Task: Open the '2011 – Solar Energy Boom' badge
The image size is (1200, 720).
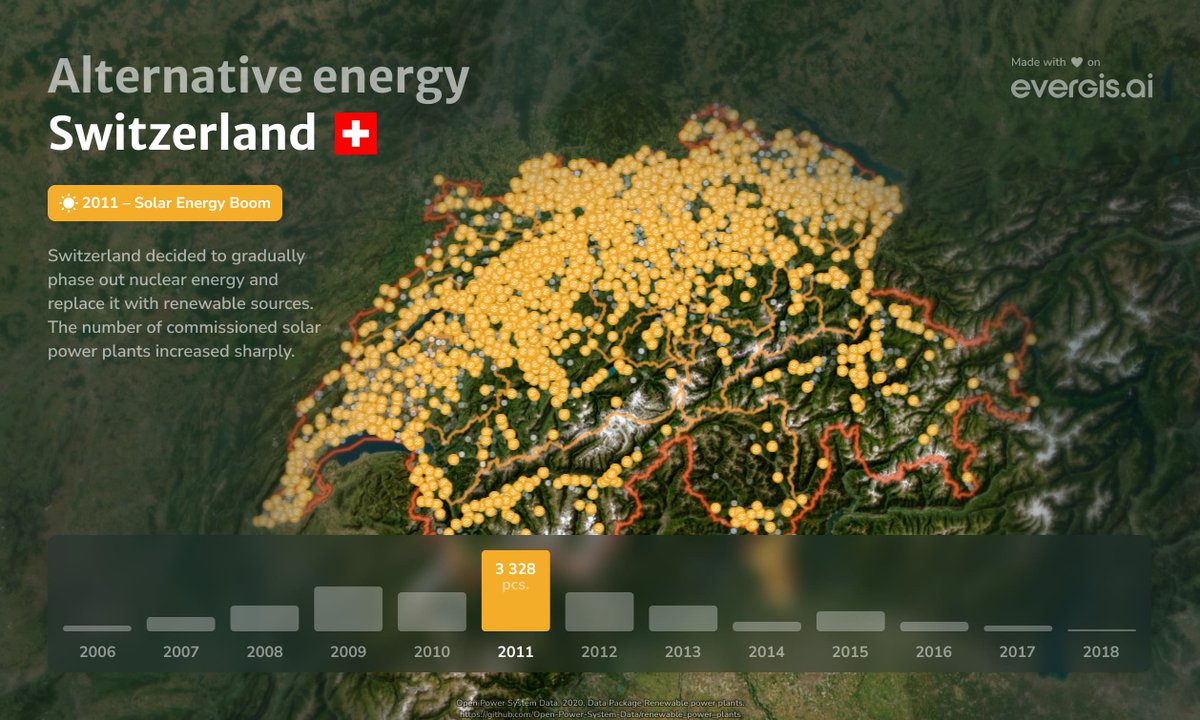Action: 165,202
